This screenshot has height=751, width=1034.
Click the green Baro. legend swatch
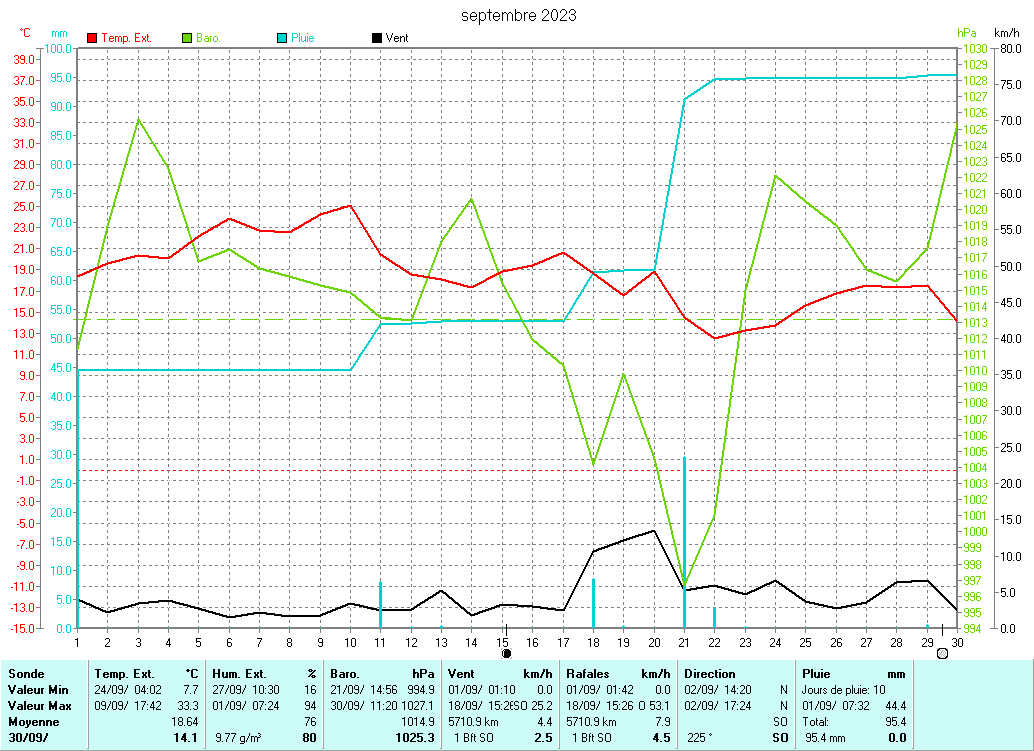[187, 38]
